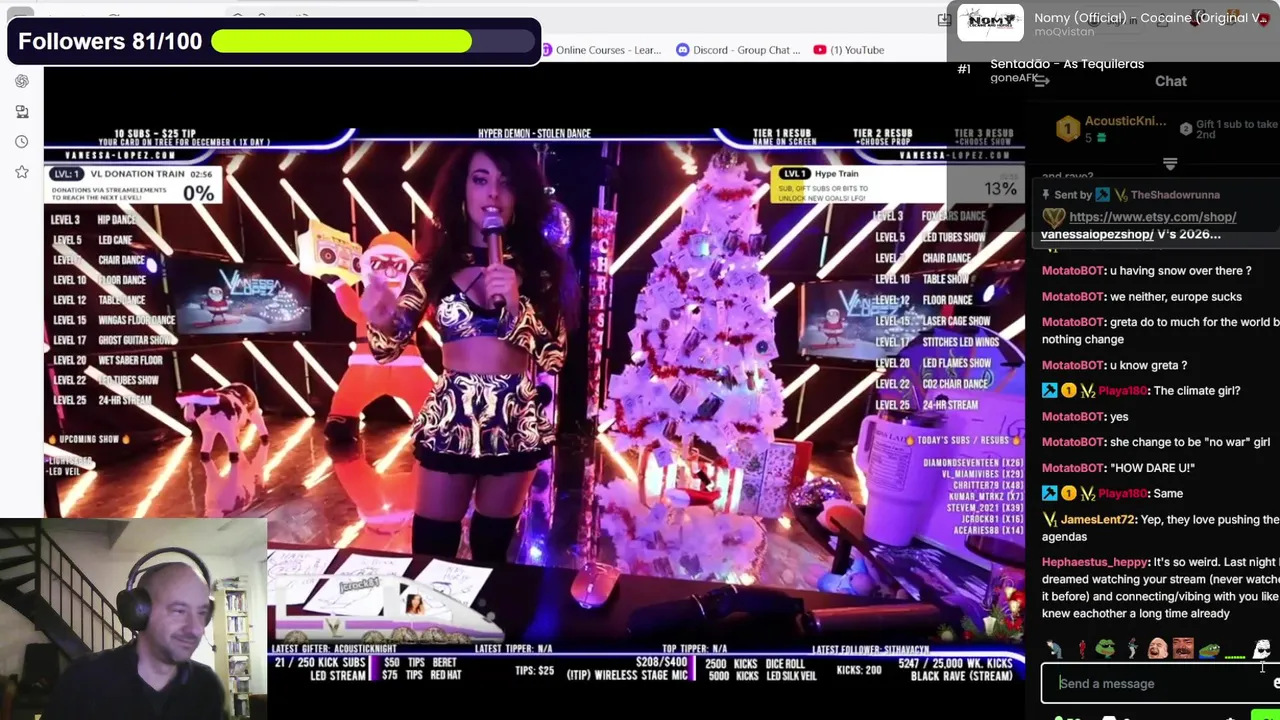Open bookmarks star icon in left sidebar
Screen dimensions: 1280x720
(22, 172)
